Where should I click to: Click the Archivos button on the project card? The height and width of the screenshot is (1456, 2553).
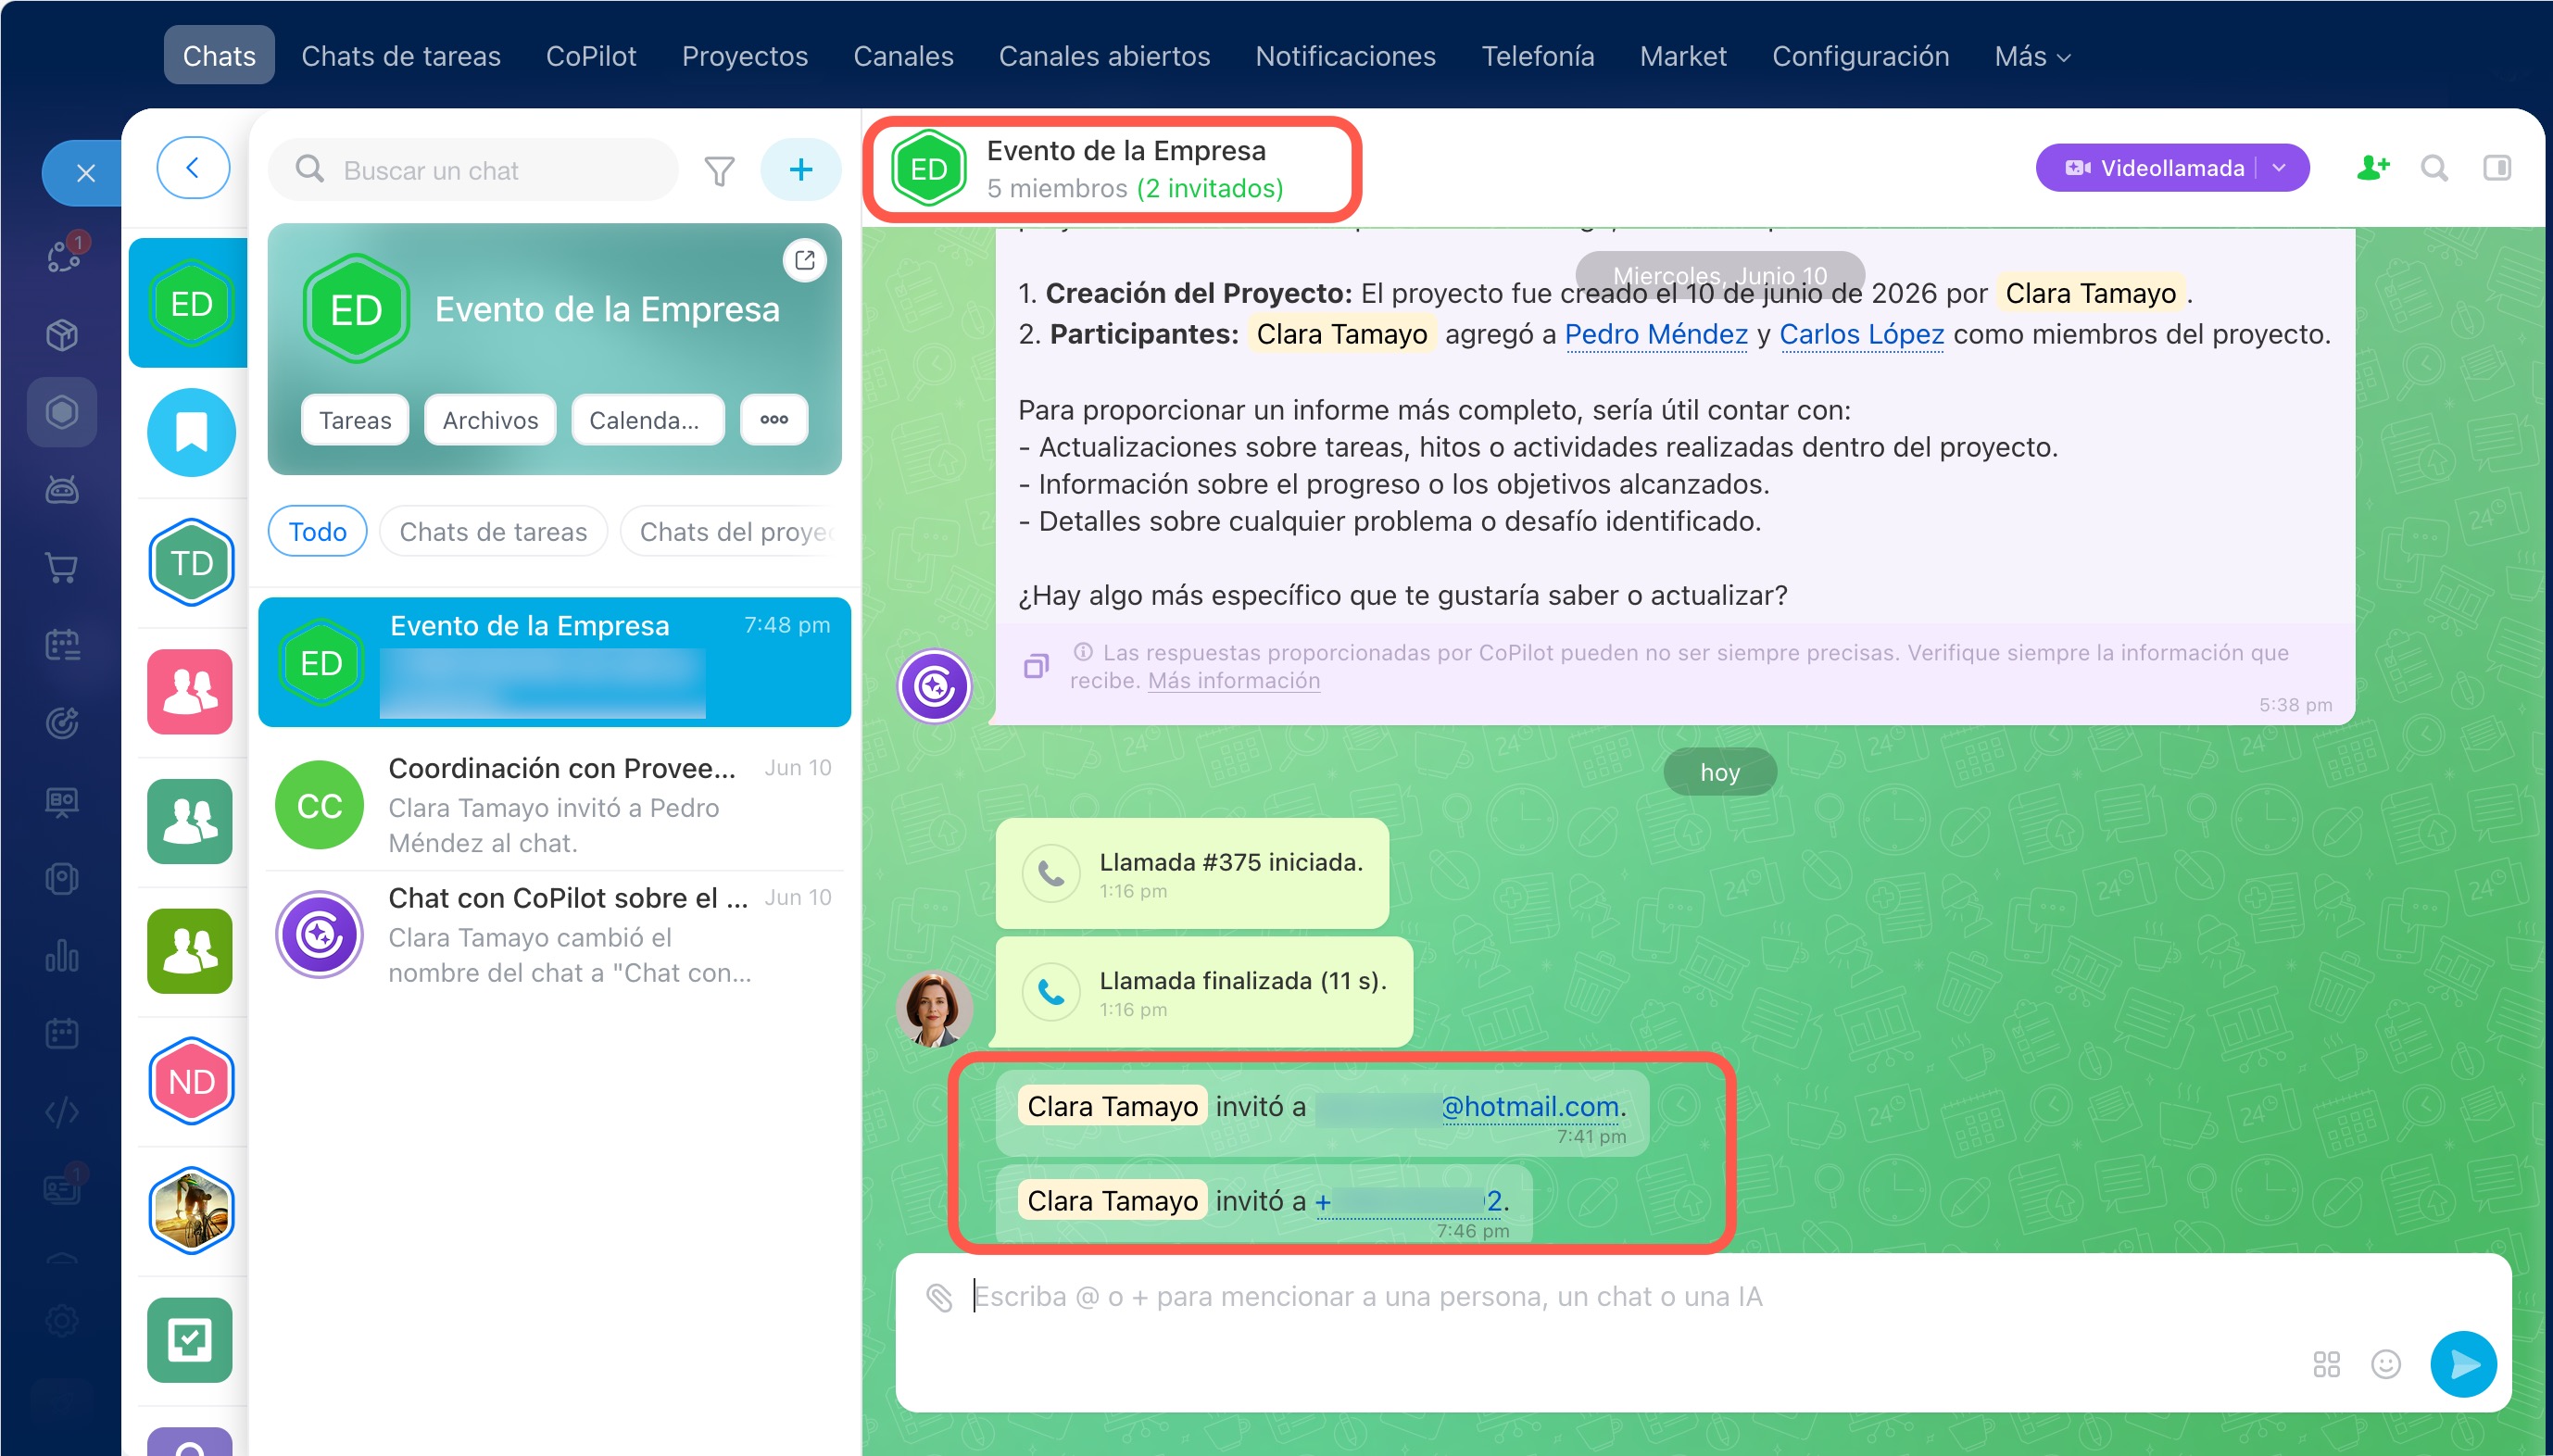[x=490, y=420]
